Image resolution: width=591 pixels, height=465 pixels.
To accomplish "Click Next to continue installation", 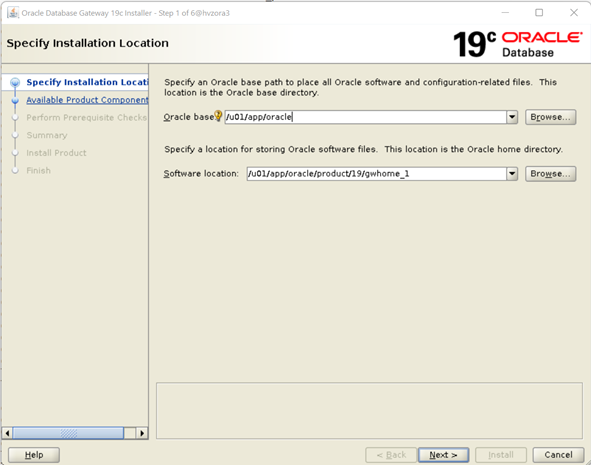I will [x=444, y=455].
